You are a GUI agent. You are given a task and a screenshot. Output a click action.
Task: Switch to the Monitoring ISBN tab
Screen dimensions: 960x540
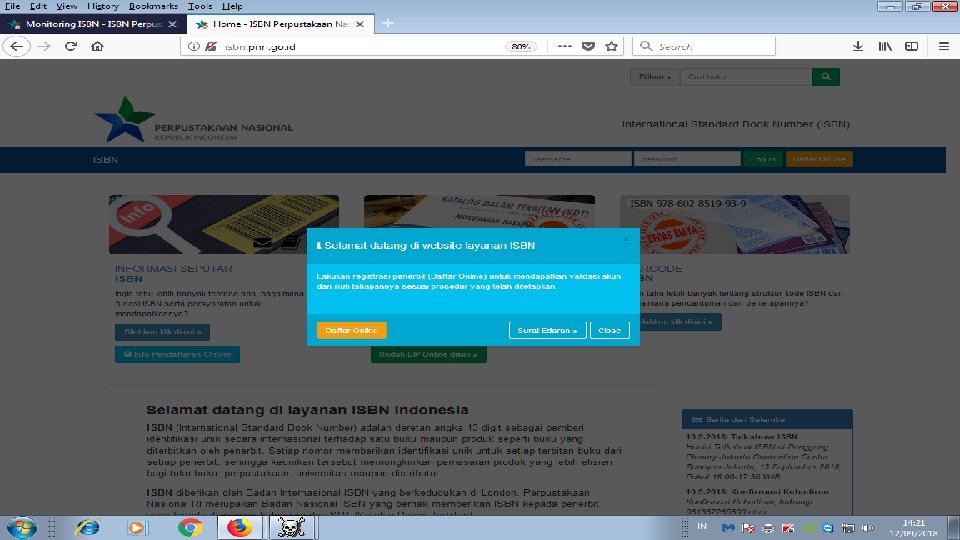(91, 24)
